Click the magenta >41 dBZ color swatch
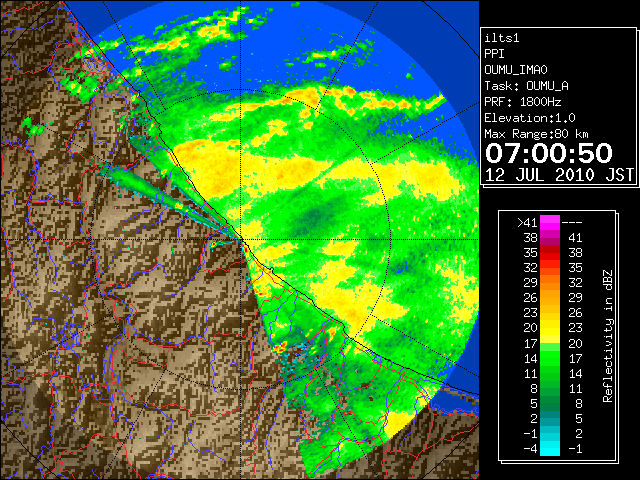 [550, 223]
